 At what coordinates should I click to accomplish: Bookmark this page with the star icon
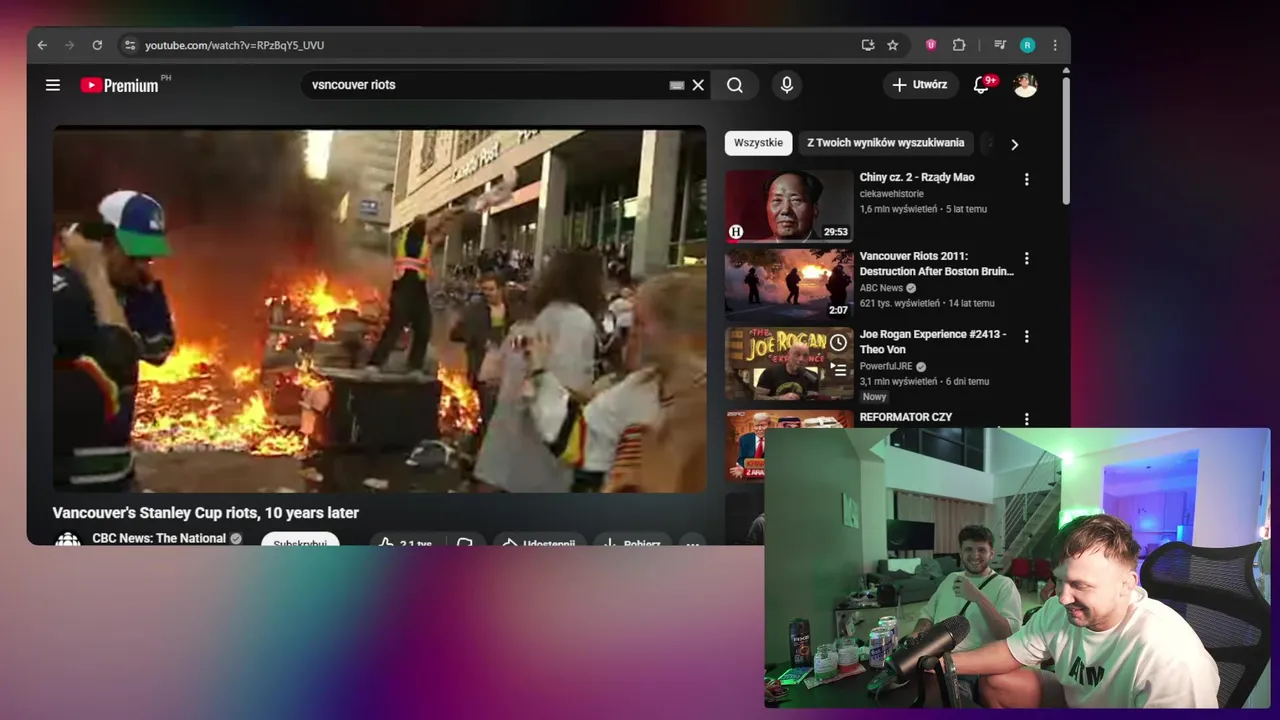893,45
